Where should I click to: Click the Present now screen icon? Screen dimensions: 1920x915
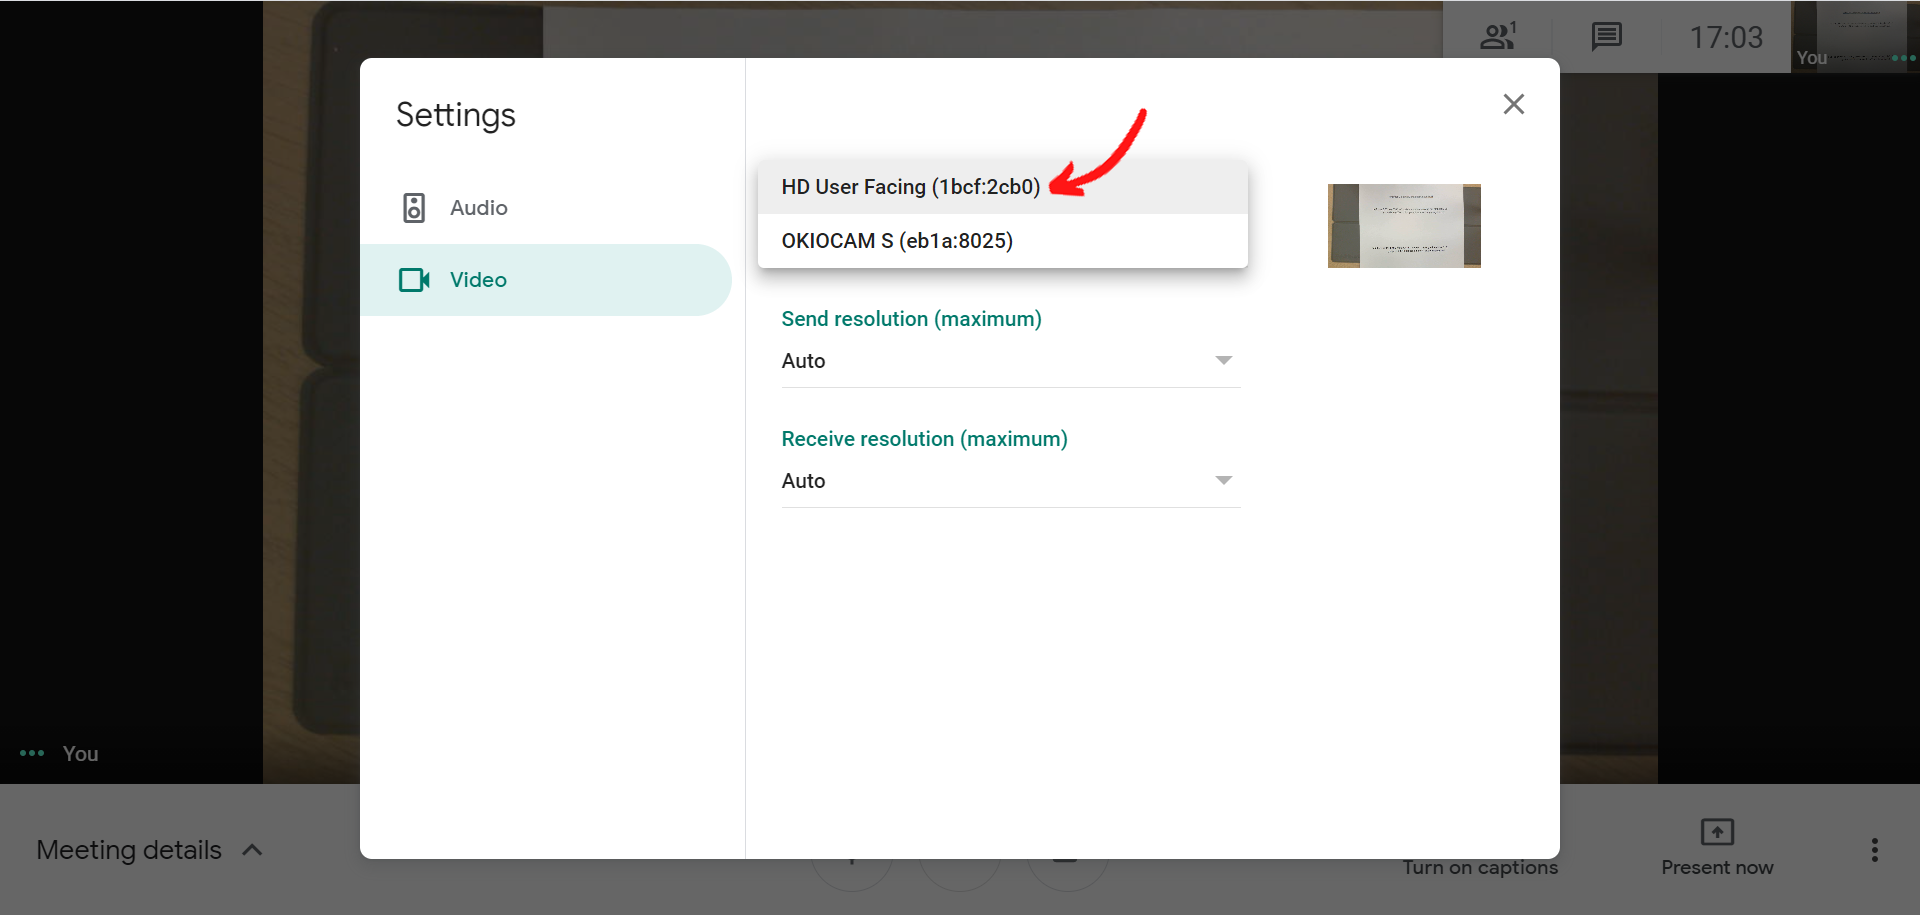point(1716,832)
